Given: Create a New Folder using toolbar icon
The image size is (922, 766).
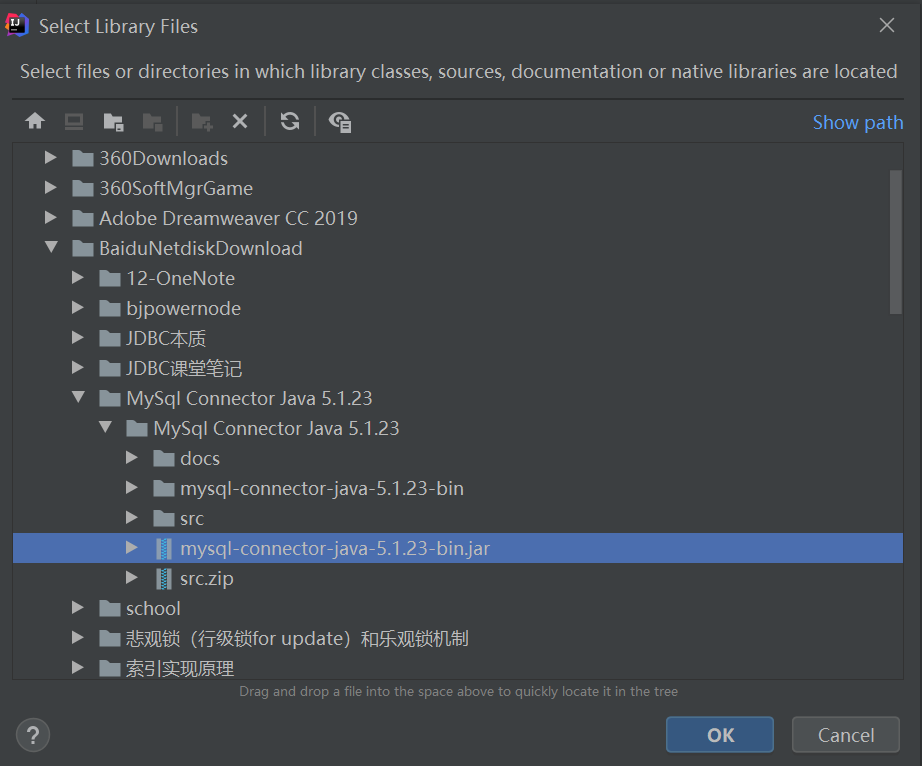Looking at the screenshot, I should (202, 122).
